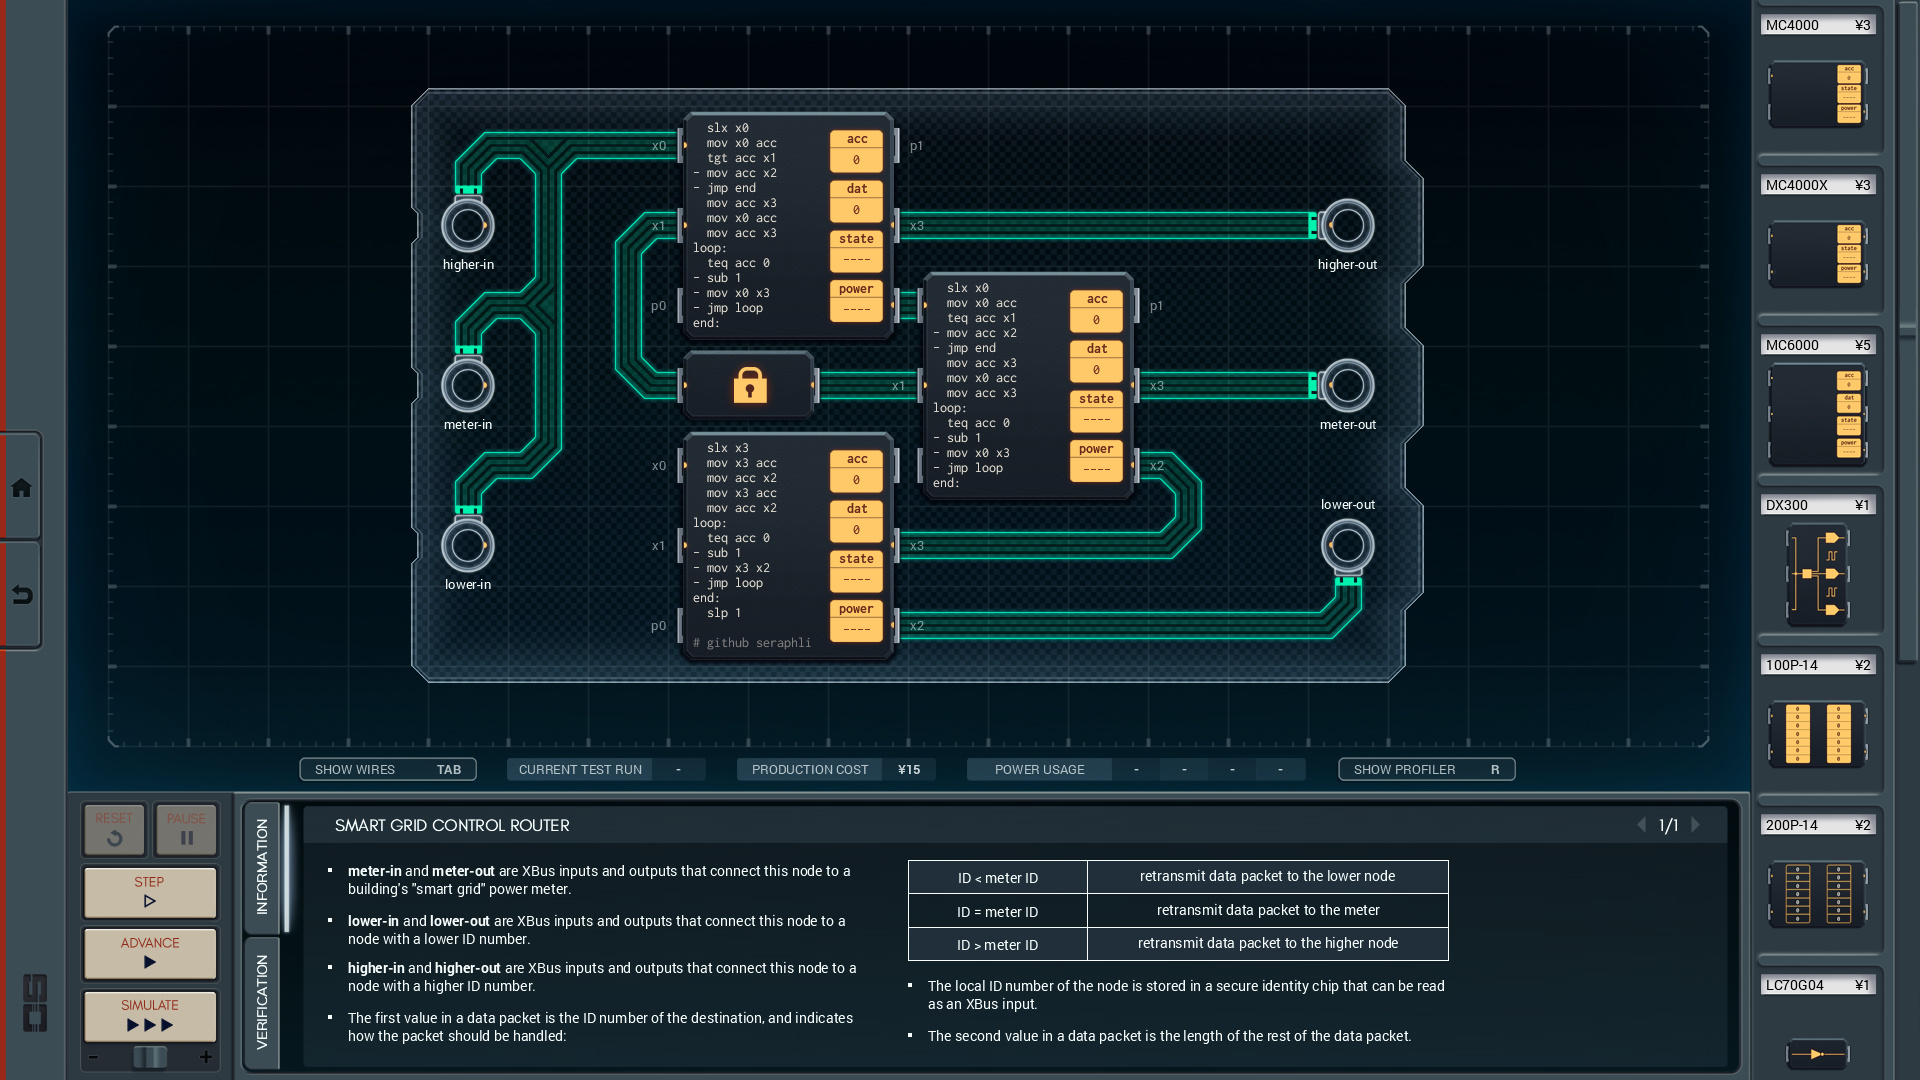Pick the 200P-14 ROM part
Viewport: 1920px width, 1080px height.
pyautogui.click(x=1817, y=894)
